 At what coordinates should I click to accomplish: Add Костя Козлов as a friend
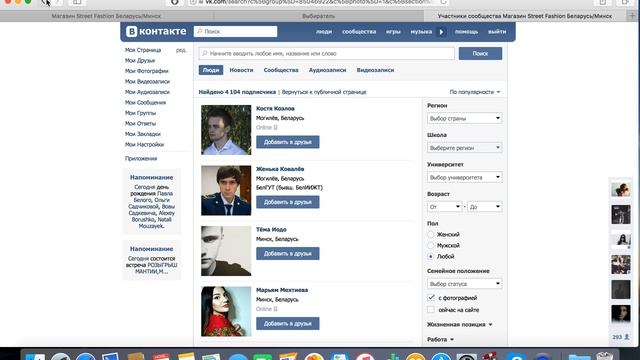tap(288, 142)
